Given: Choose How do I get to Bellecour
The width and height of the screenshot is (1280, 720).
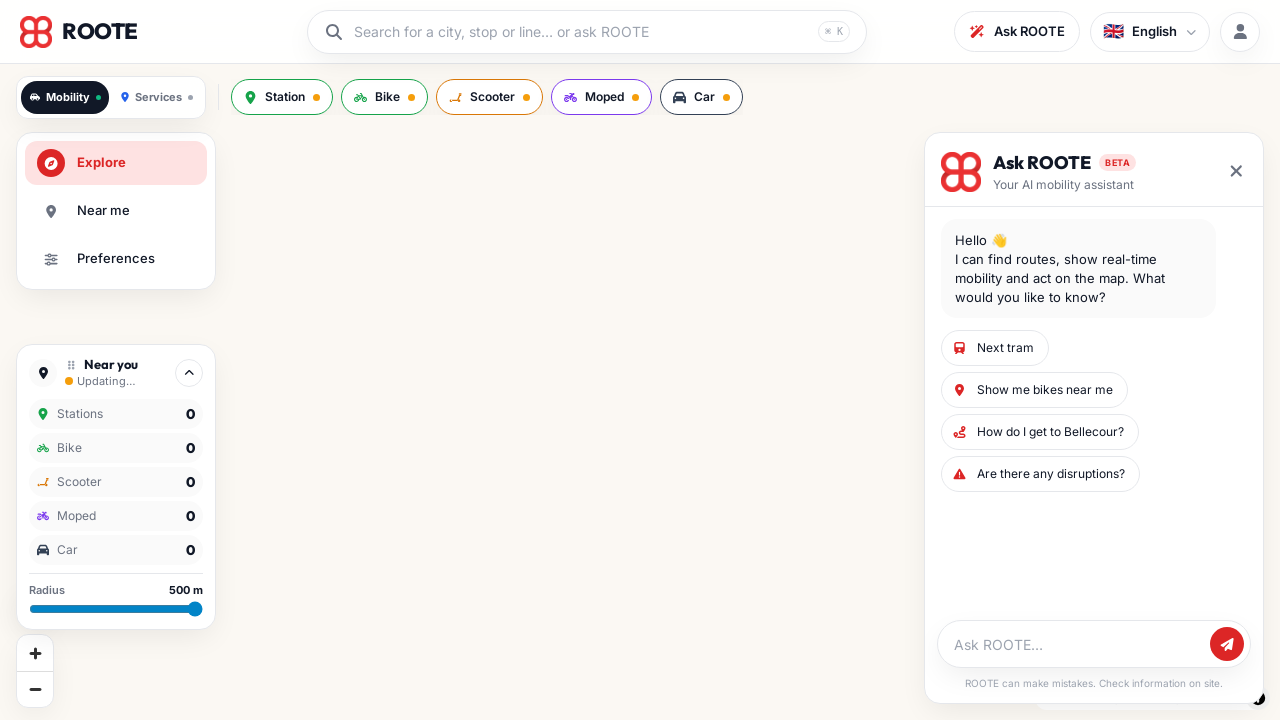Looking at the screenshot, I should pyautogui.click(x=1040, y=432).
